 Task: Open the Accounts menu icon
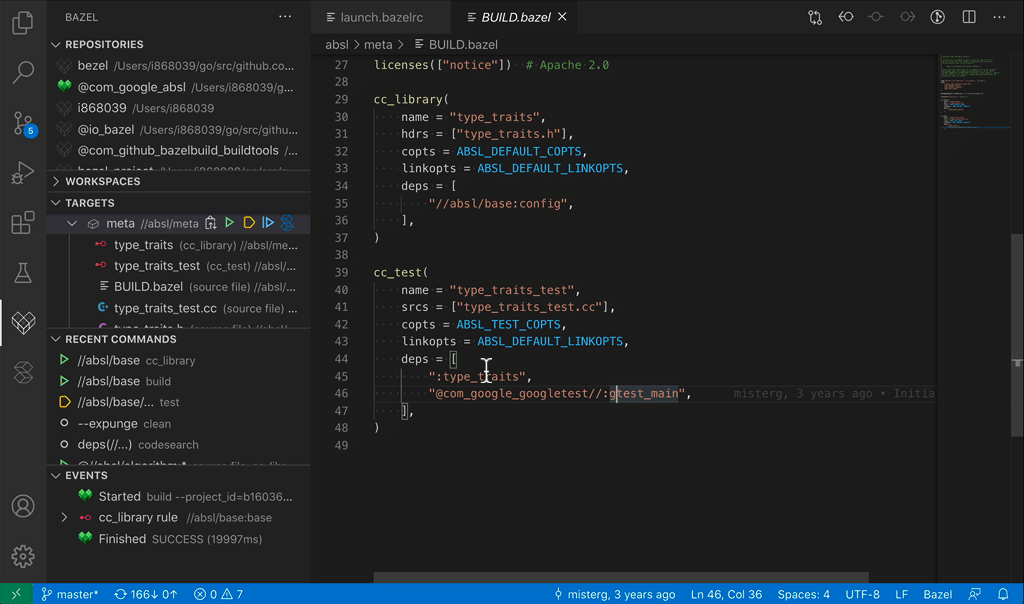coord(23,506)
